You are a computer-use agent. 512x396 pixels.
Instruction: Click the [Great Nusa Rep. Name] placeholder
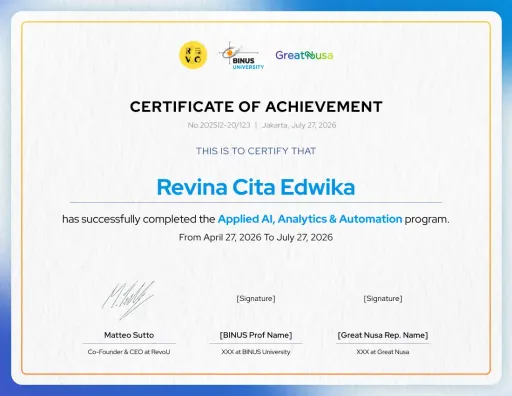point(383,335)
